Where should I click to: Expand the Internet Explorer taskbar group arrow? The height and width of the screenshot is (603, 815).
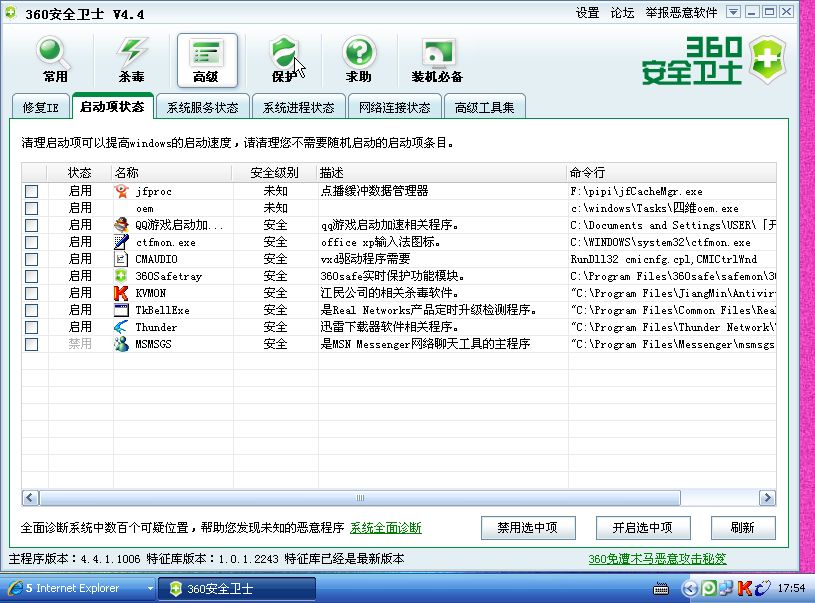(150, 588)
